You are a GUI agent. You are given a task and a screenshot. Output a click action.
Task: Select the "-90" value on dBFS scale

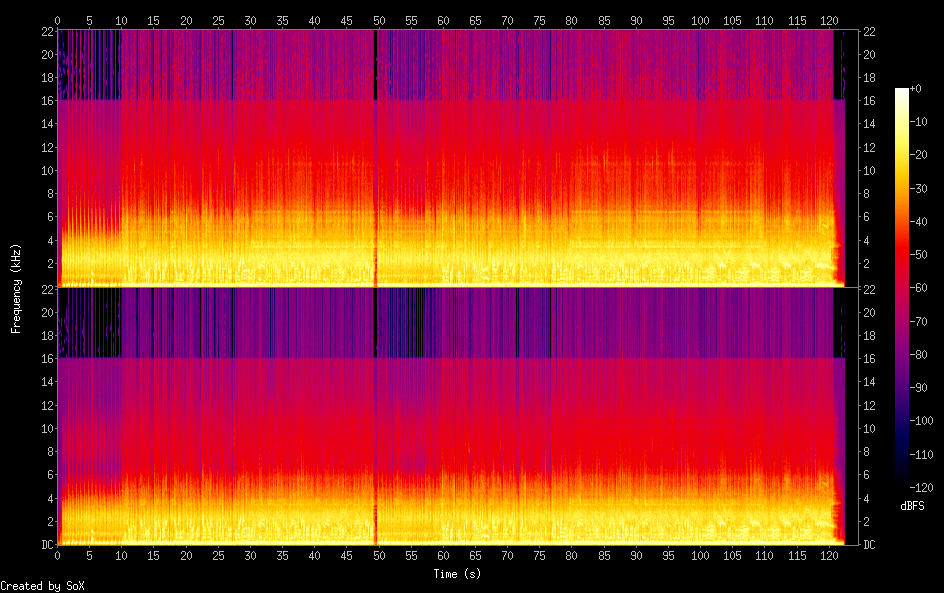coord(919,388)
